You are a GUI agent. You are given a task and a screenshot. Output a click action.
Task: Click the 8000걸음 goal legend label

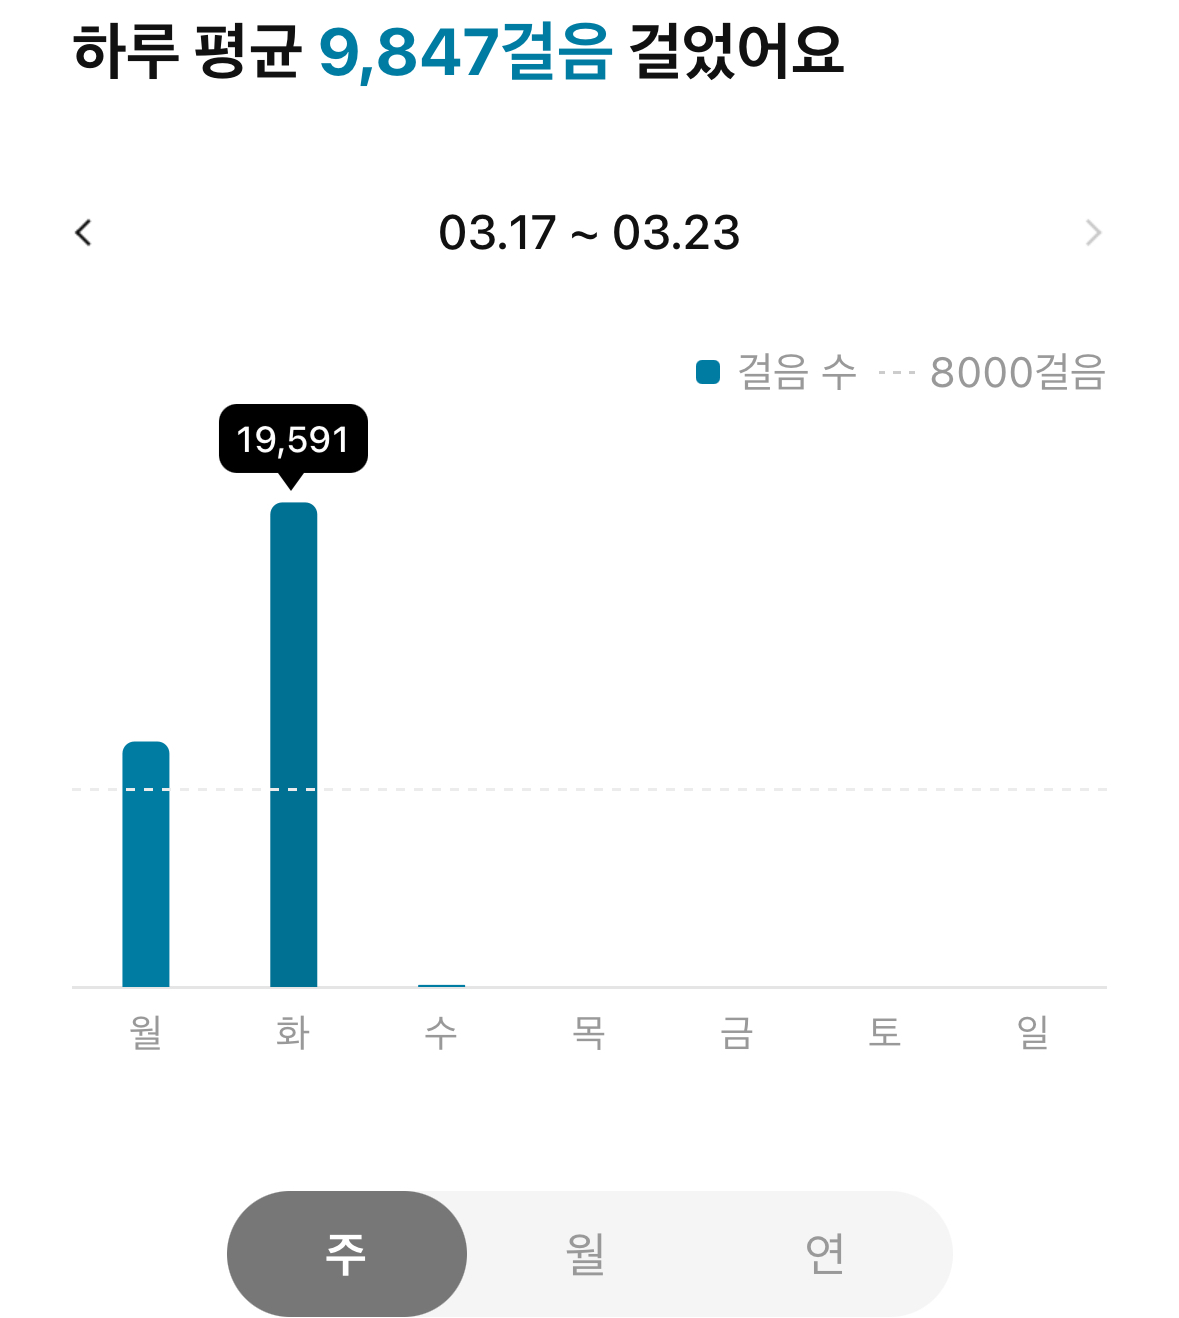1017,373
